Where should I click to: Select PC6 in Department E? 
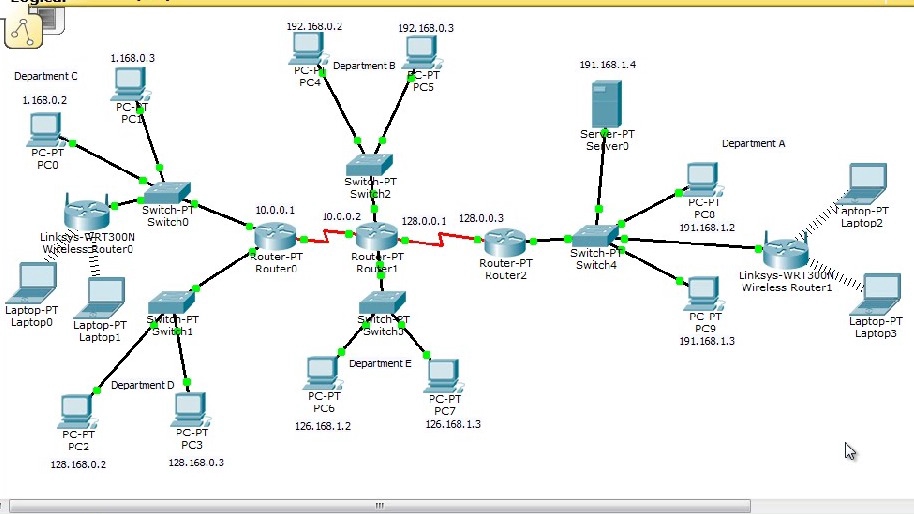point(321,374)
